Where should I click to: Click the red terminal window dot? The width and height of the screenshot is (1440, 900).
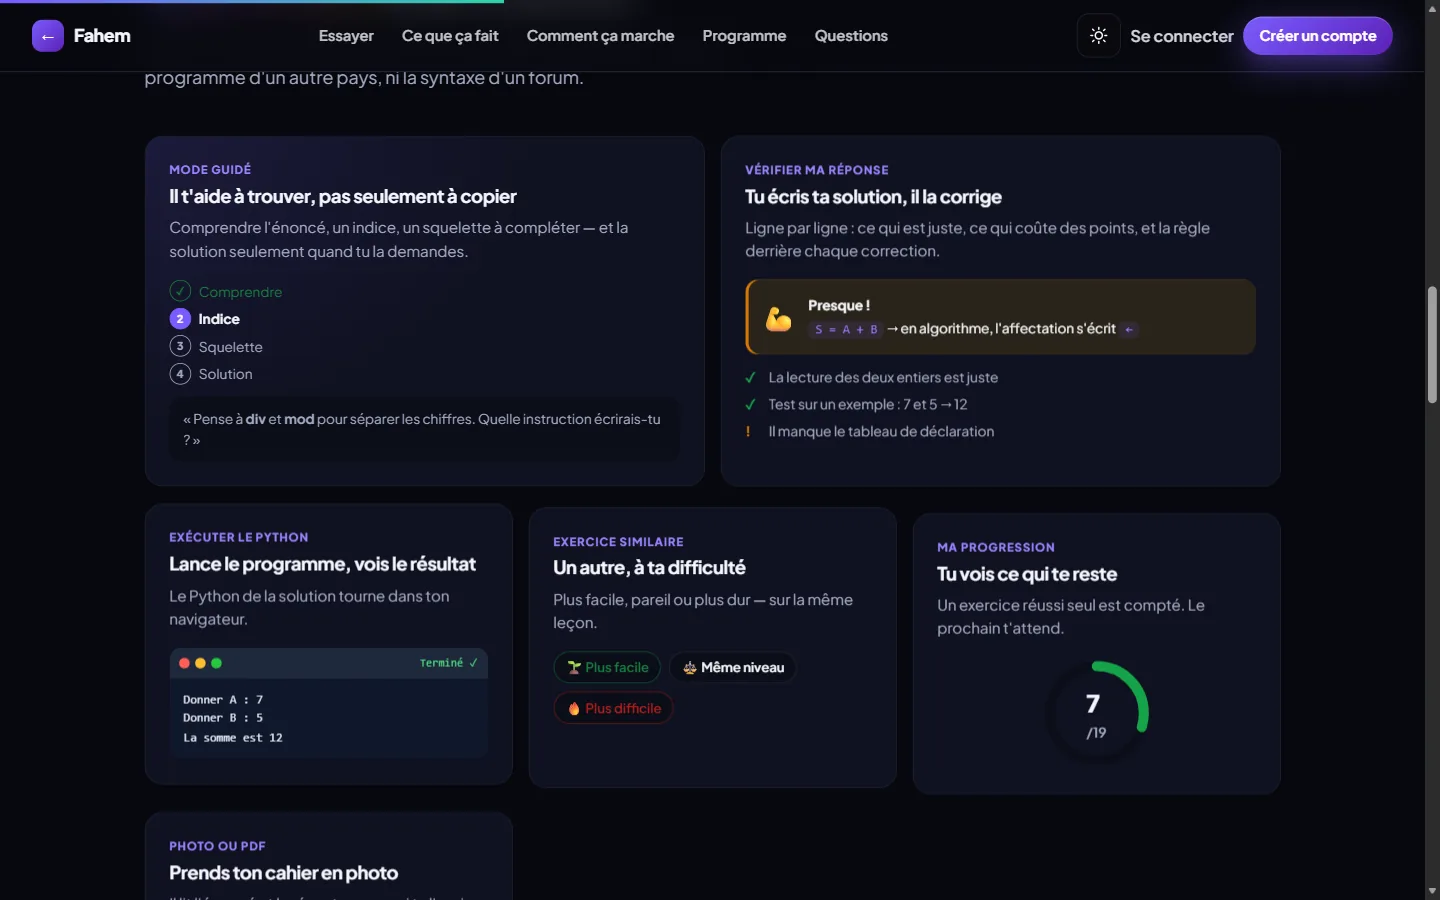click(x=184, y=663)
